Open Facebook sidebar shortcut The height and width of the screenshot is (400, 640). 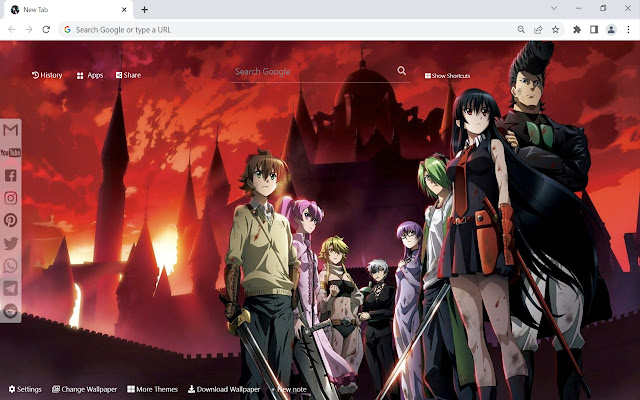pos(11,176)
